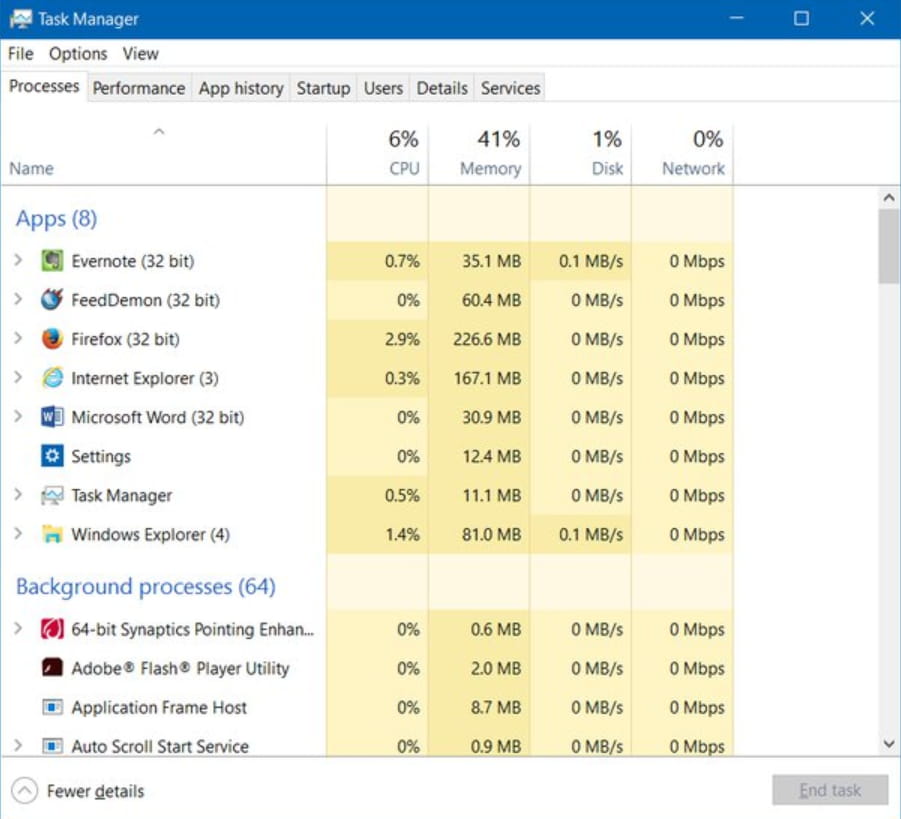Click Windows Explorer's 81.0 MB memory value
This screenshot has height=819, width=901.
click(491, 535)
